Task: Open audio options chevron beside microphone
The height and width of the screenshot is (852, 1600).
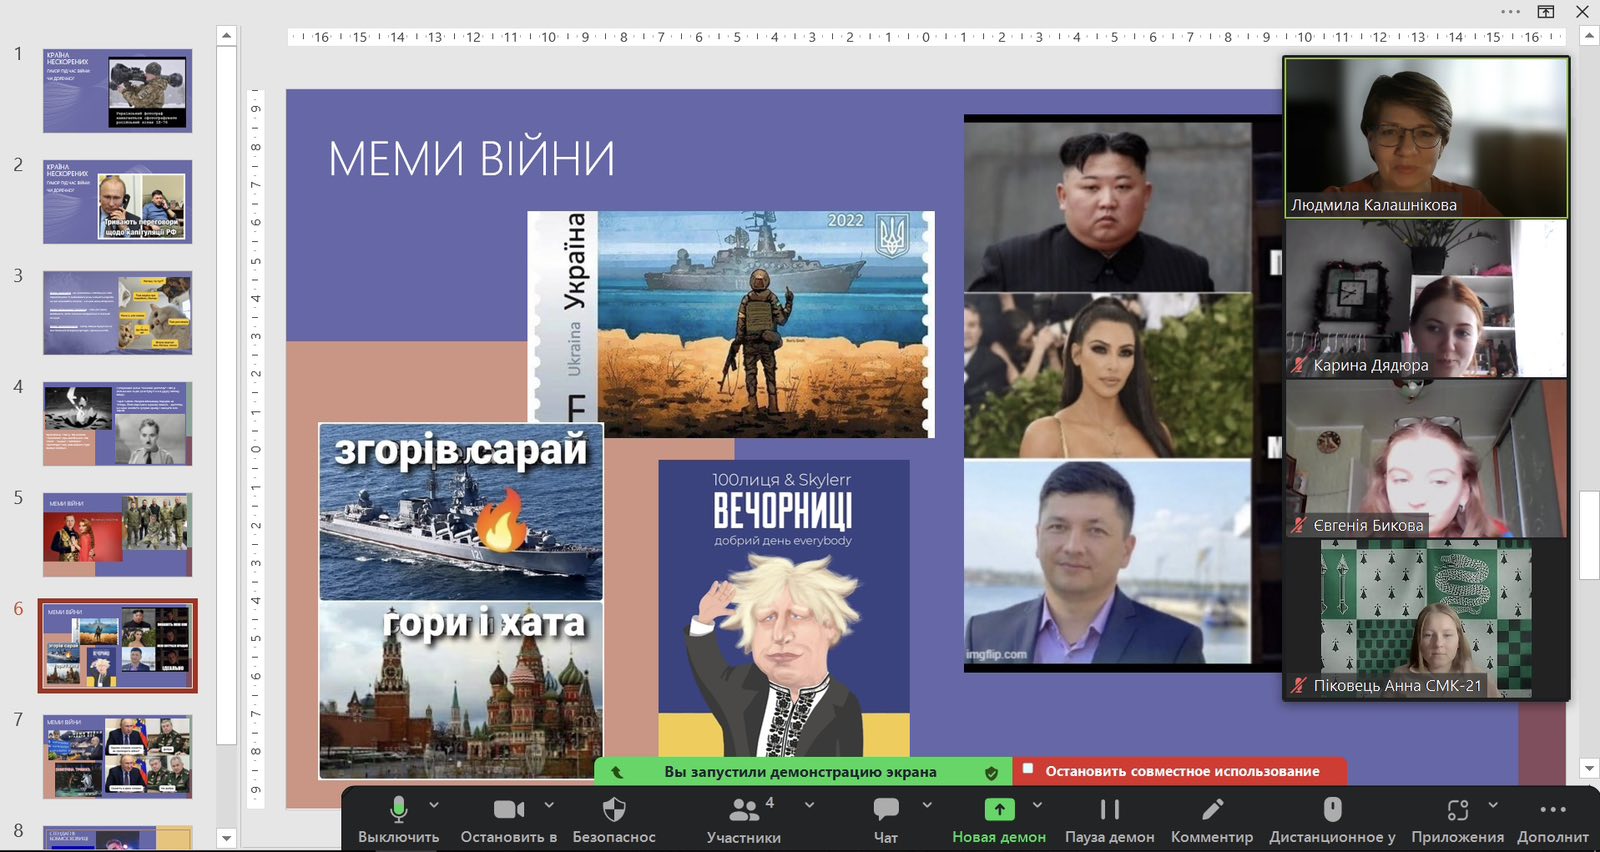Action: coord(434,805)
